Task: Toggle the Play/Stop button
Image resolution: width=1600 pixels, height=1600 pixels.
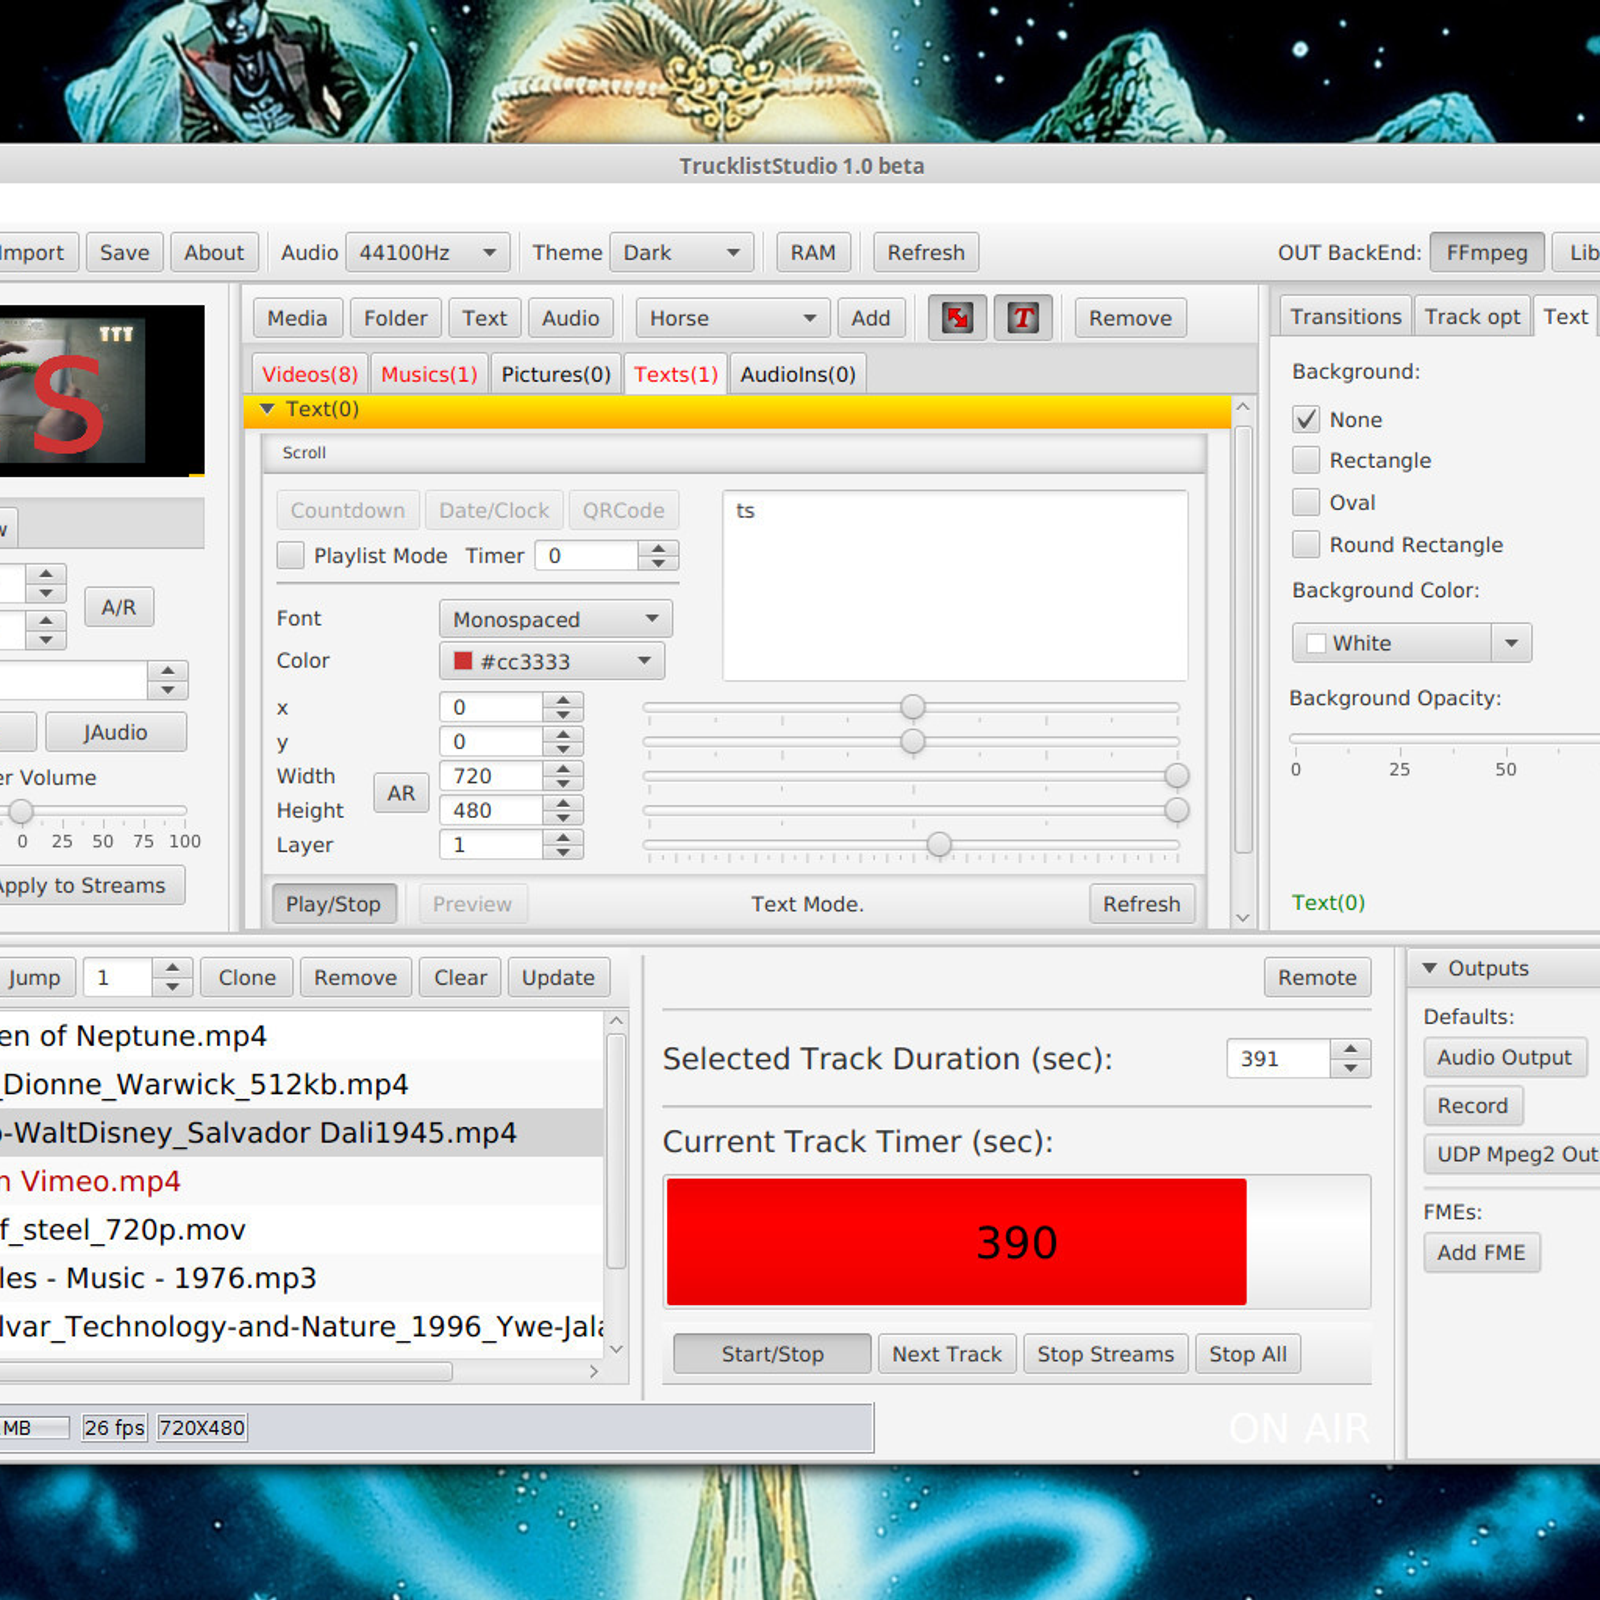Action: coord(334,904)
